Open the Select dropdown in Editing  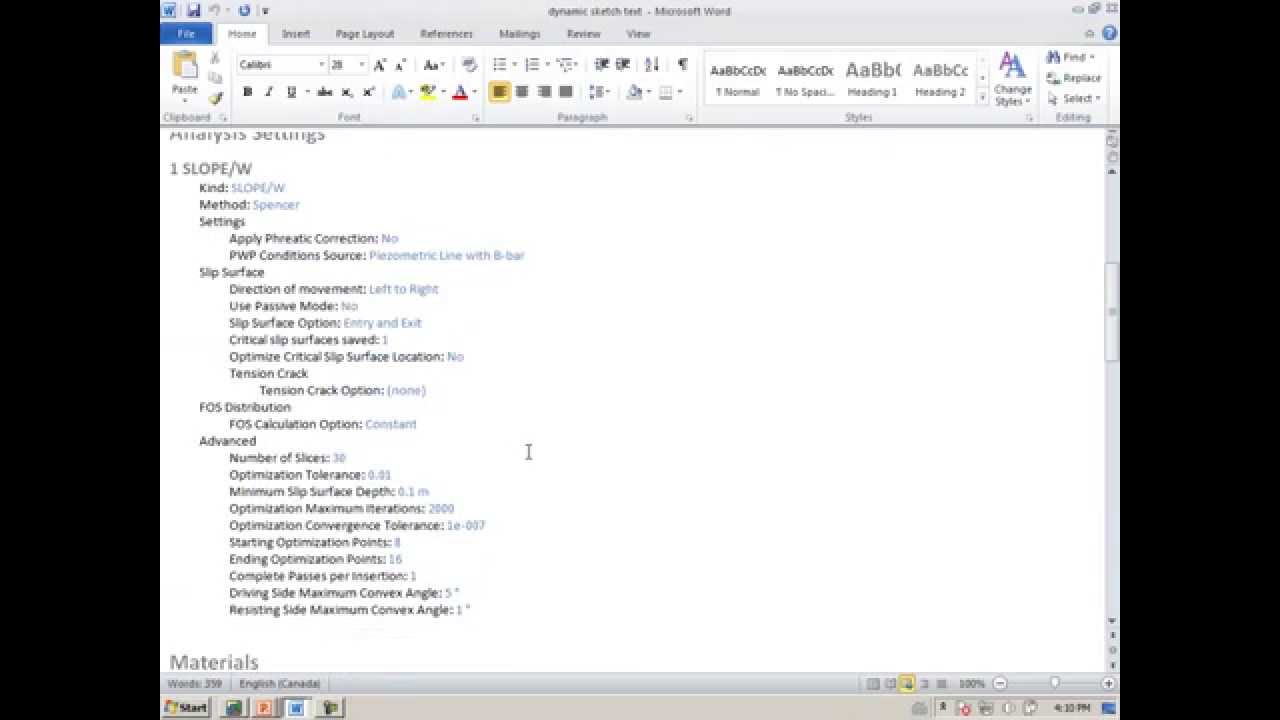[1074, 98]
